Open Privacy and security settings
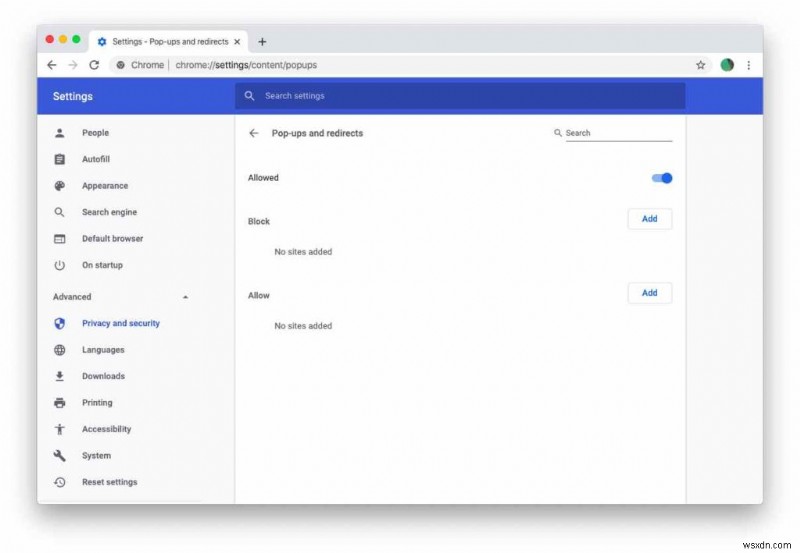 point(120,323)
